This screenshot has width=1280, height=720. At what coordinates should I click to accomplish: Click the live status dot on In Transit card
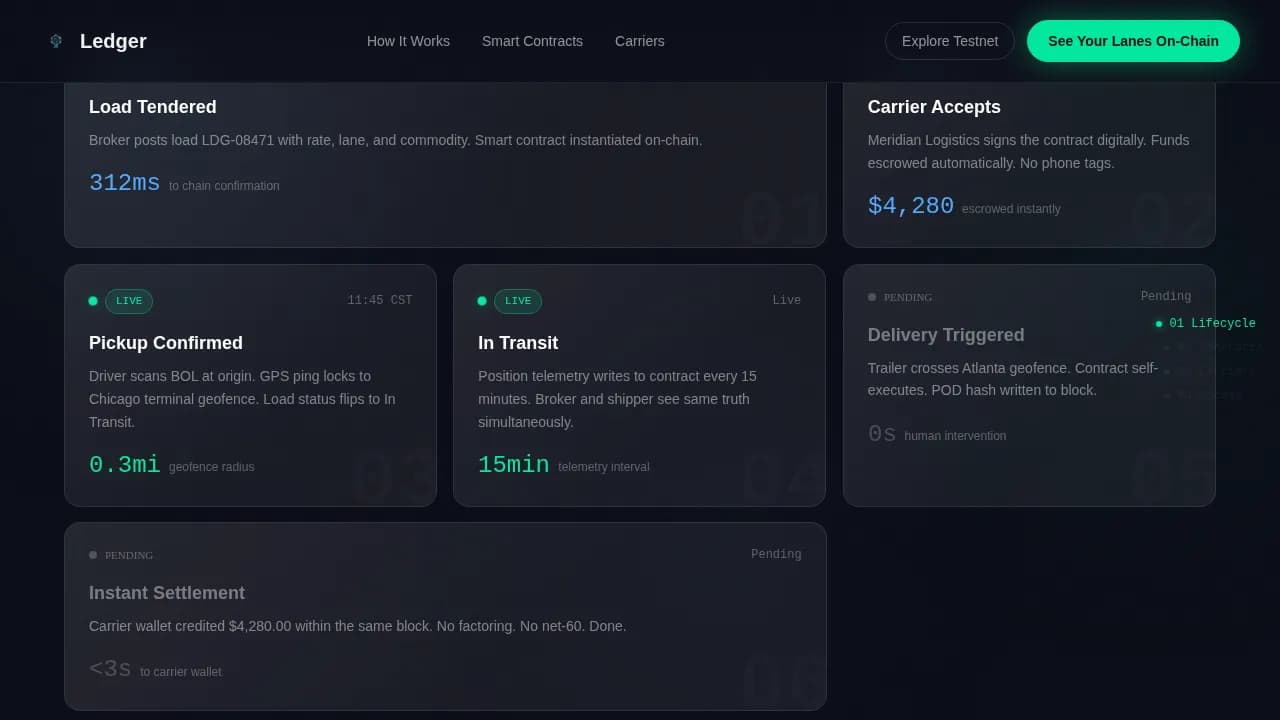click(x=482, y=300)
